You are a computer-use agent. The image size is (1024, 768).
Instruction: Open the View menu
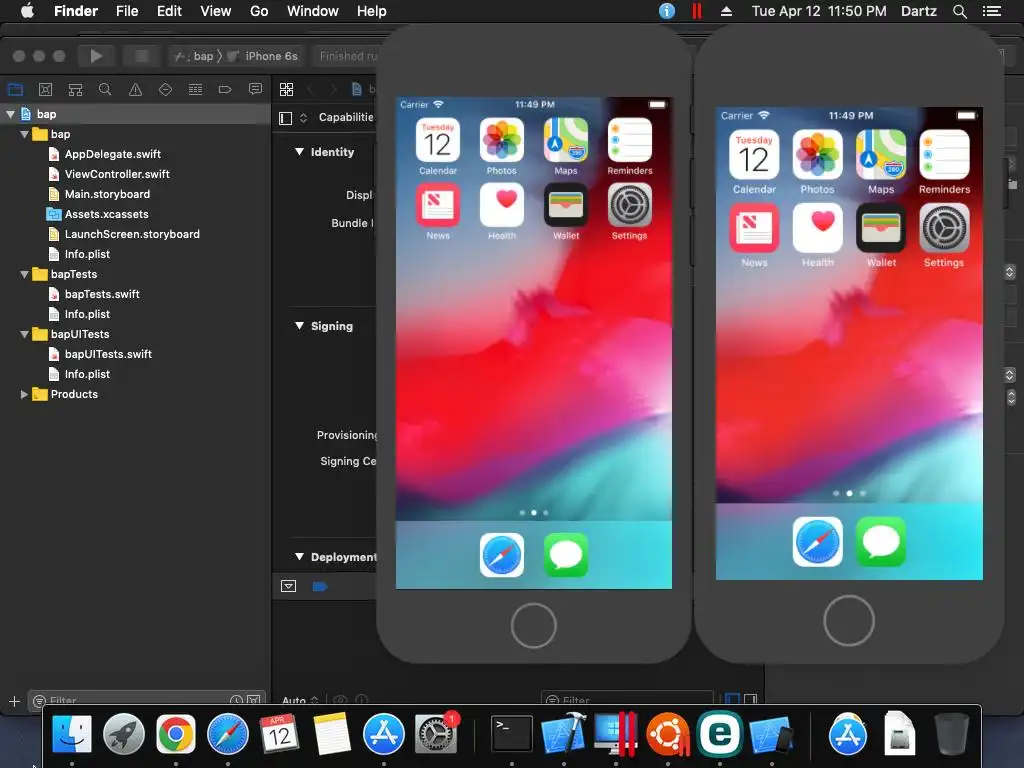click(x=216, y=11)
